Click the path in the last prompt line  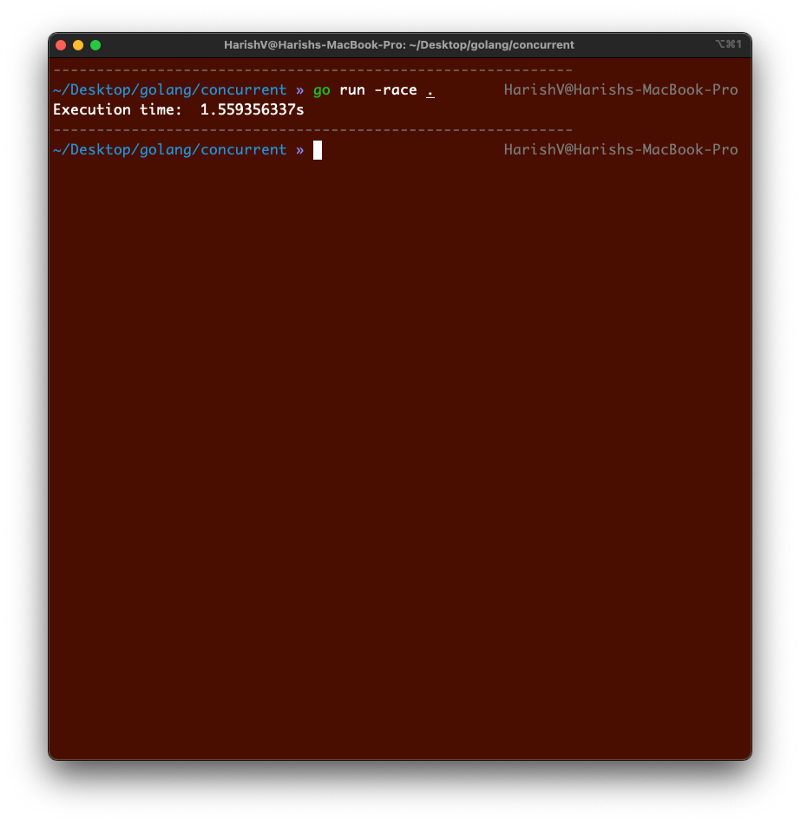[x=170, y=150]
